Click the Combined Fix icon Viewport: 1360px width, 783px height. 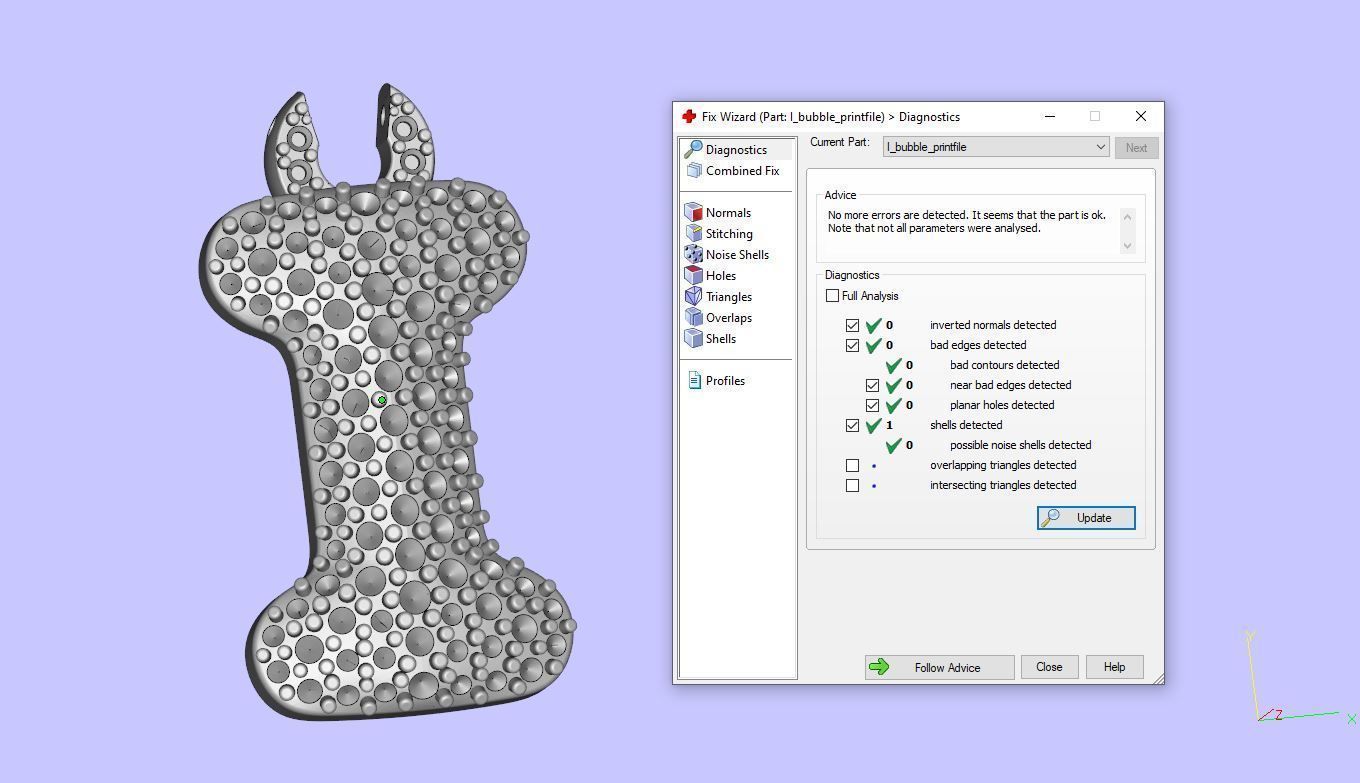coord(694,171)
